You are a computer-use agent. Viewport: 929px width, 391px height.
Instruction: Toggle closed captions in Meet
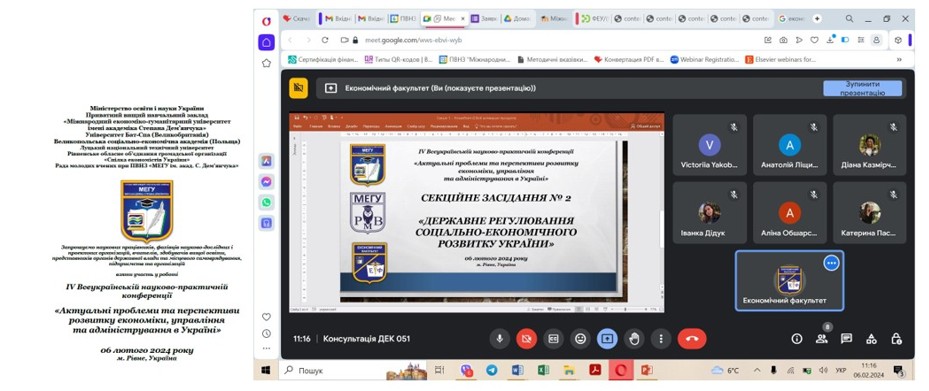553,339
